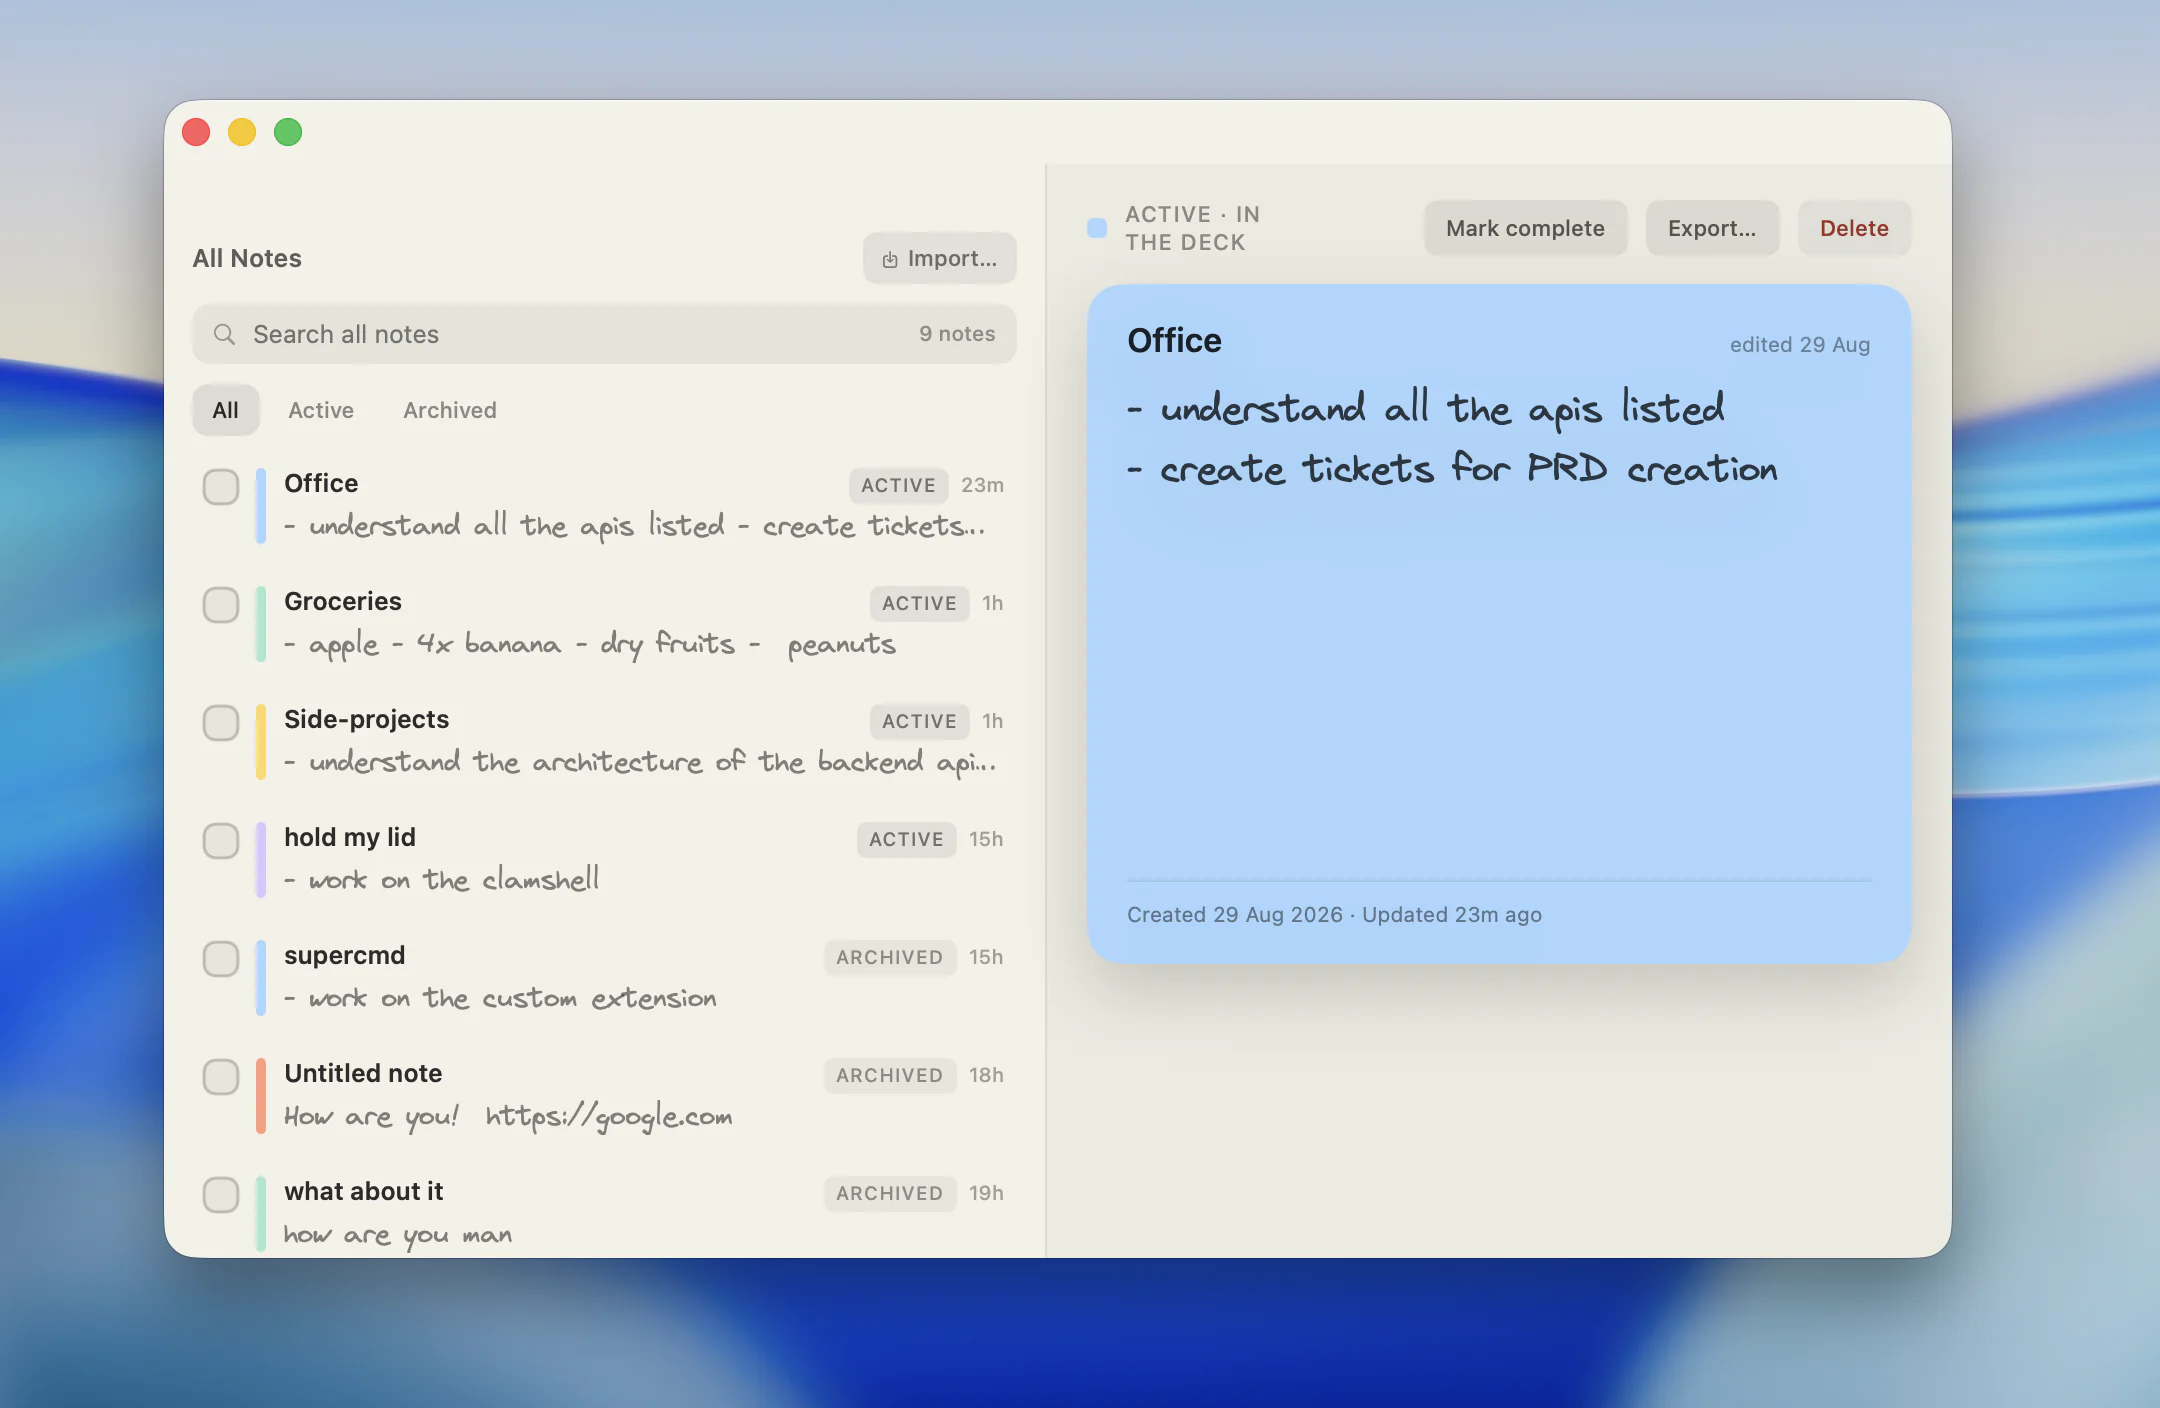This screenshot has width=2160, height=1408.
Task: Delete the Office note
Action: tap(1854, 228)
